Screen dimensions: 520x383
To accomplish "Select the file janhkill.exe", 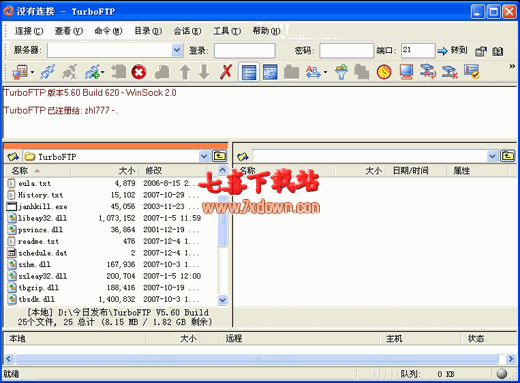I will tap(37, 207).
